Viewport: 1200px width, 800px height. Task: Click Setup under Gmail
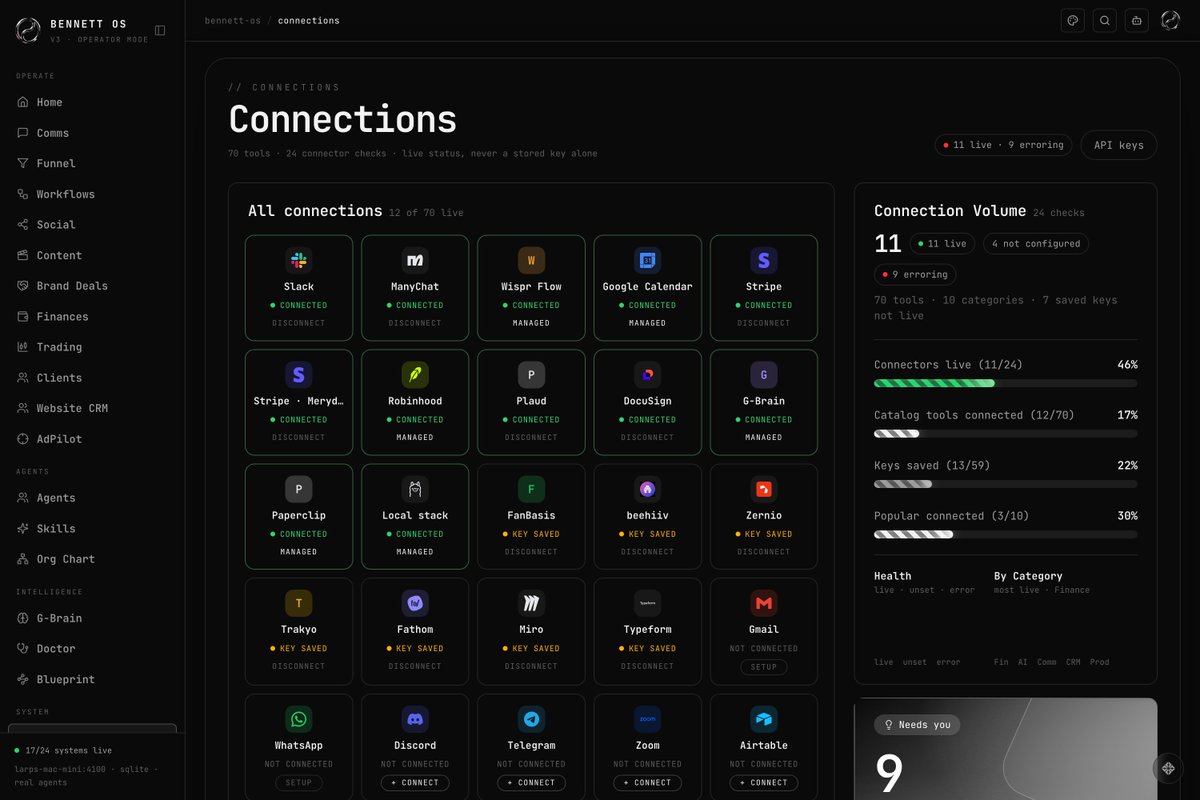pyautogui.click(x=763, y=667)
